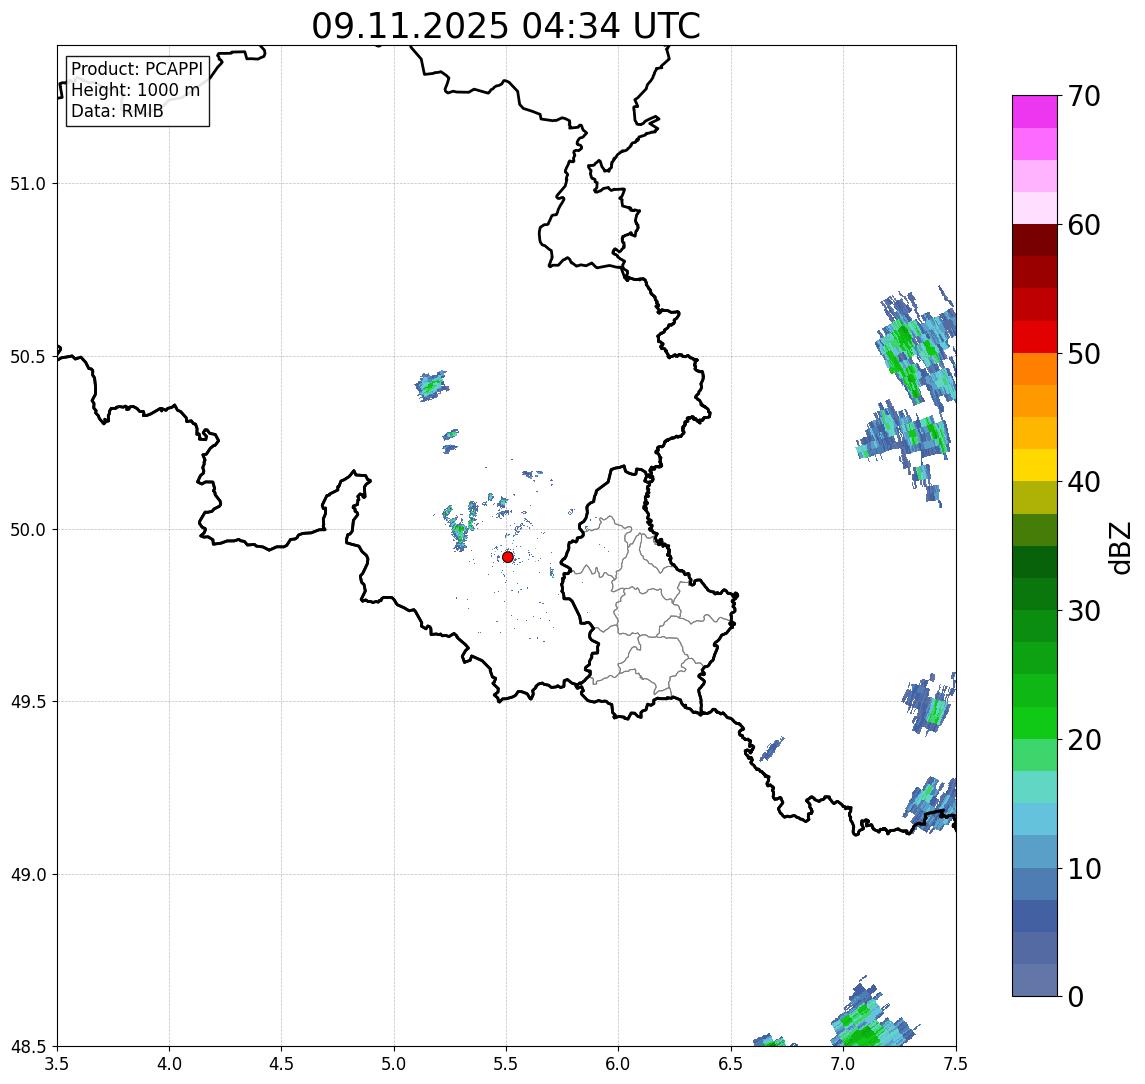Image resolution: width=1145 pixels, height=1084 pixels.
Task: Click the colorbar tick label 50
Action: pos(1084,354)
